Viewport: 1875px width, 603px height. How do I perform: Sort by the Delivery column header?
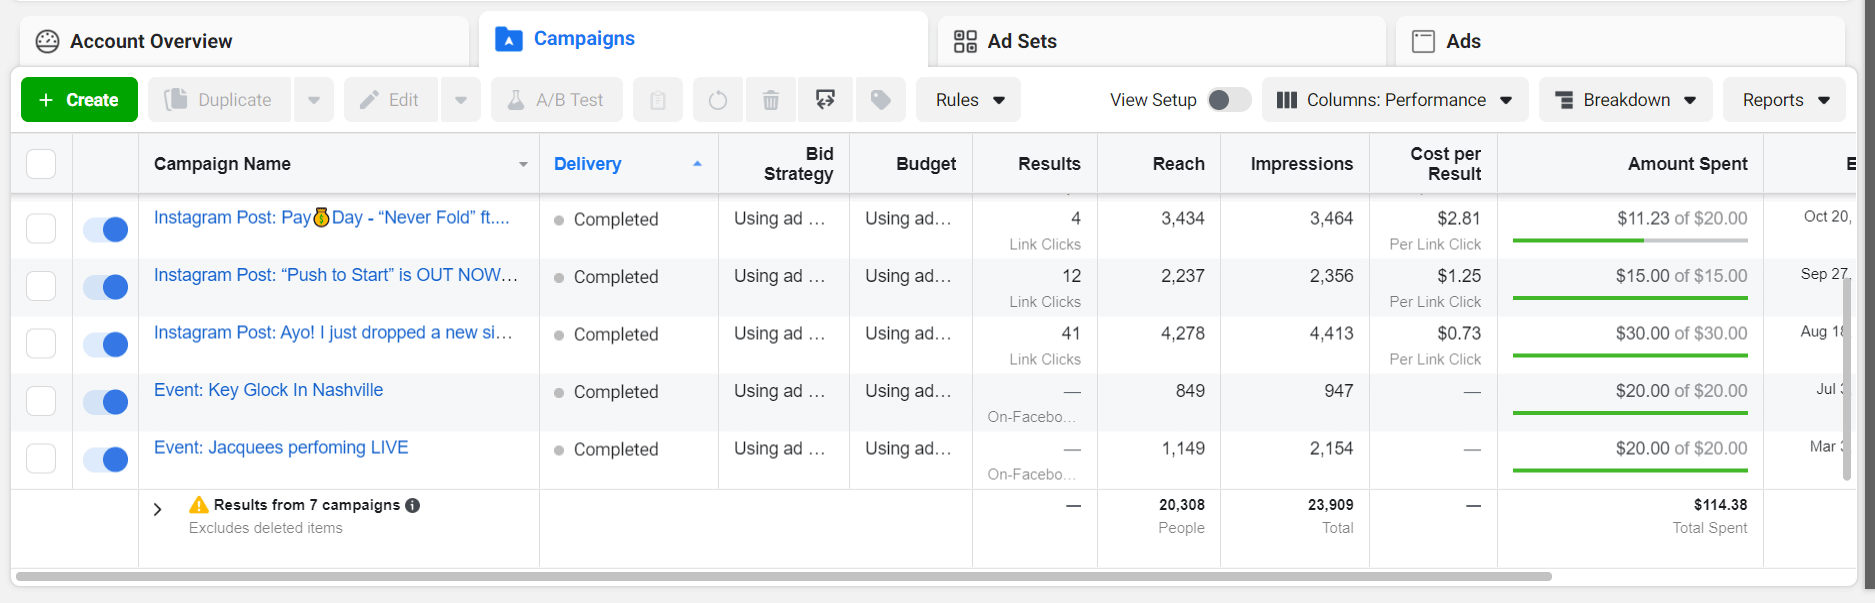tap(629, 163)
